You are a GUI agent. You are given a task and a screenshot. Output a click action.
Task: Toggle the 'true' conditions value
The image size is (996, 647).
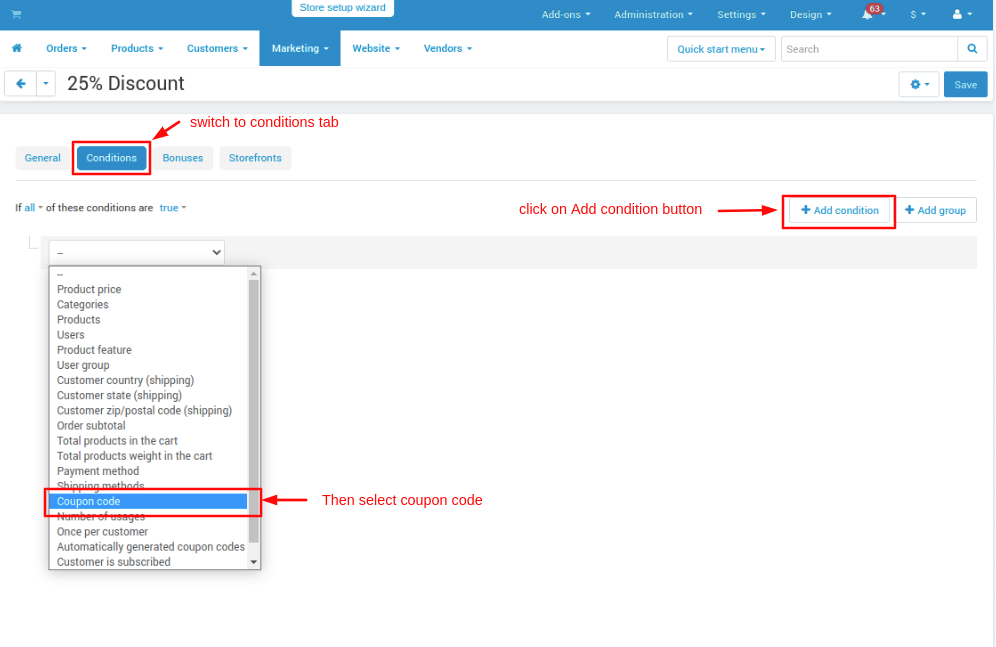click(x=172, y=208)
